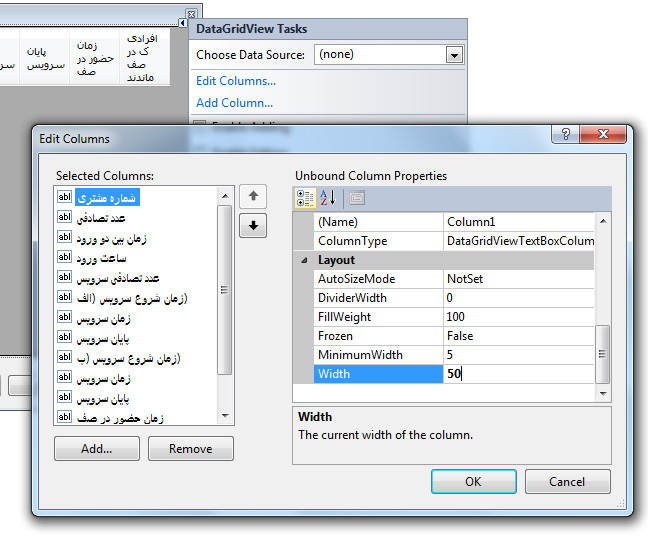The height and width of the screenshot is (542, 648).
Task: Move selected column down with arrow button
Action: click(x=253, y=226)
